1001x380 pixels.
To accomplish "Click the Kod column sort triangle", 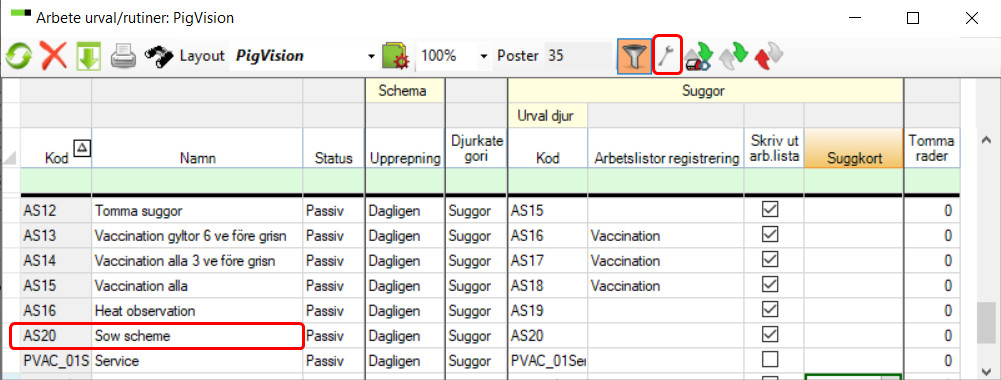I will 82,149.
